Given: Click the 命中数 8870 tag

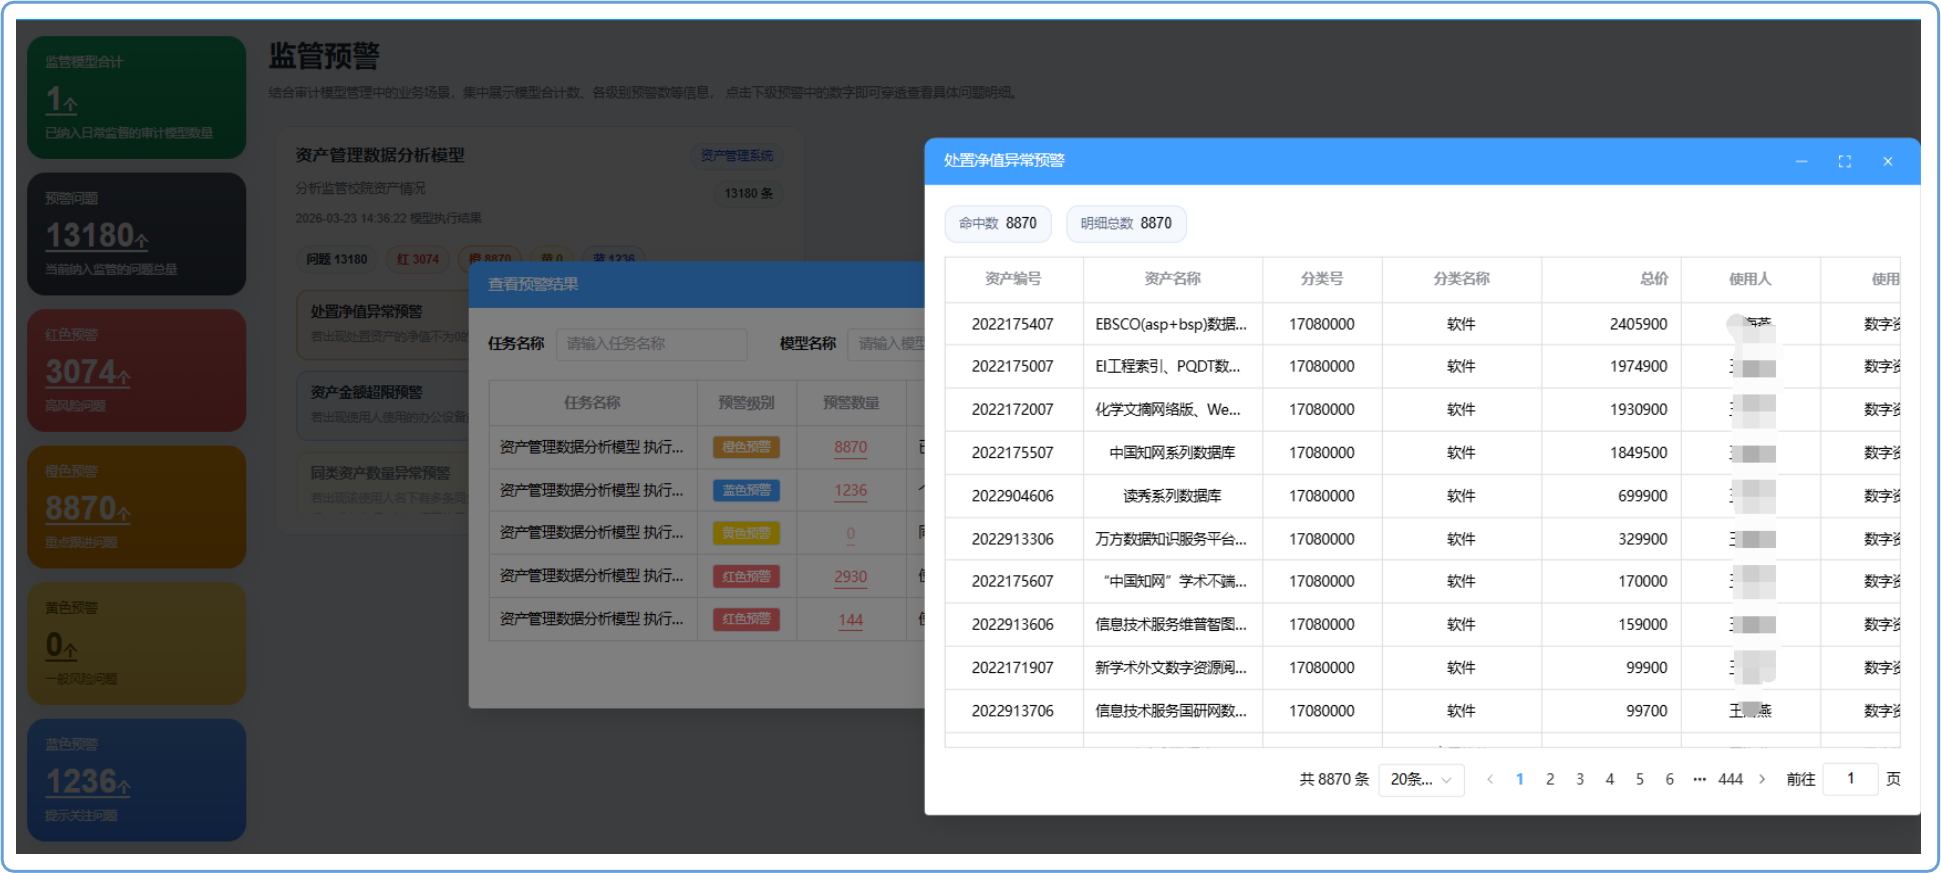Looking at the screenshot, I should click(x=998, y=223).
